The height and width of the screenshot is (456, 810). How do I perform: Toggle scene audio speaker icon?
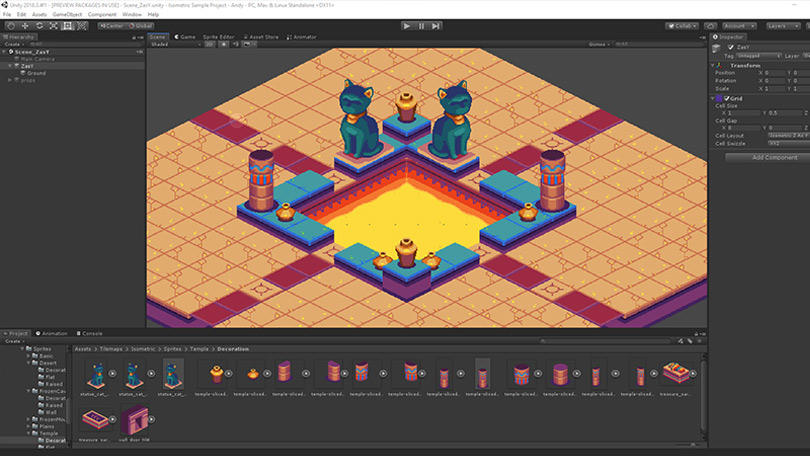click(x=235, y=44)
